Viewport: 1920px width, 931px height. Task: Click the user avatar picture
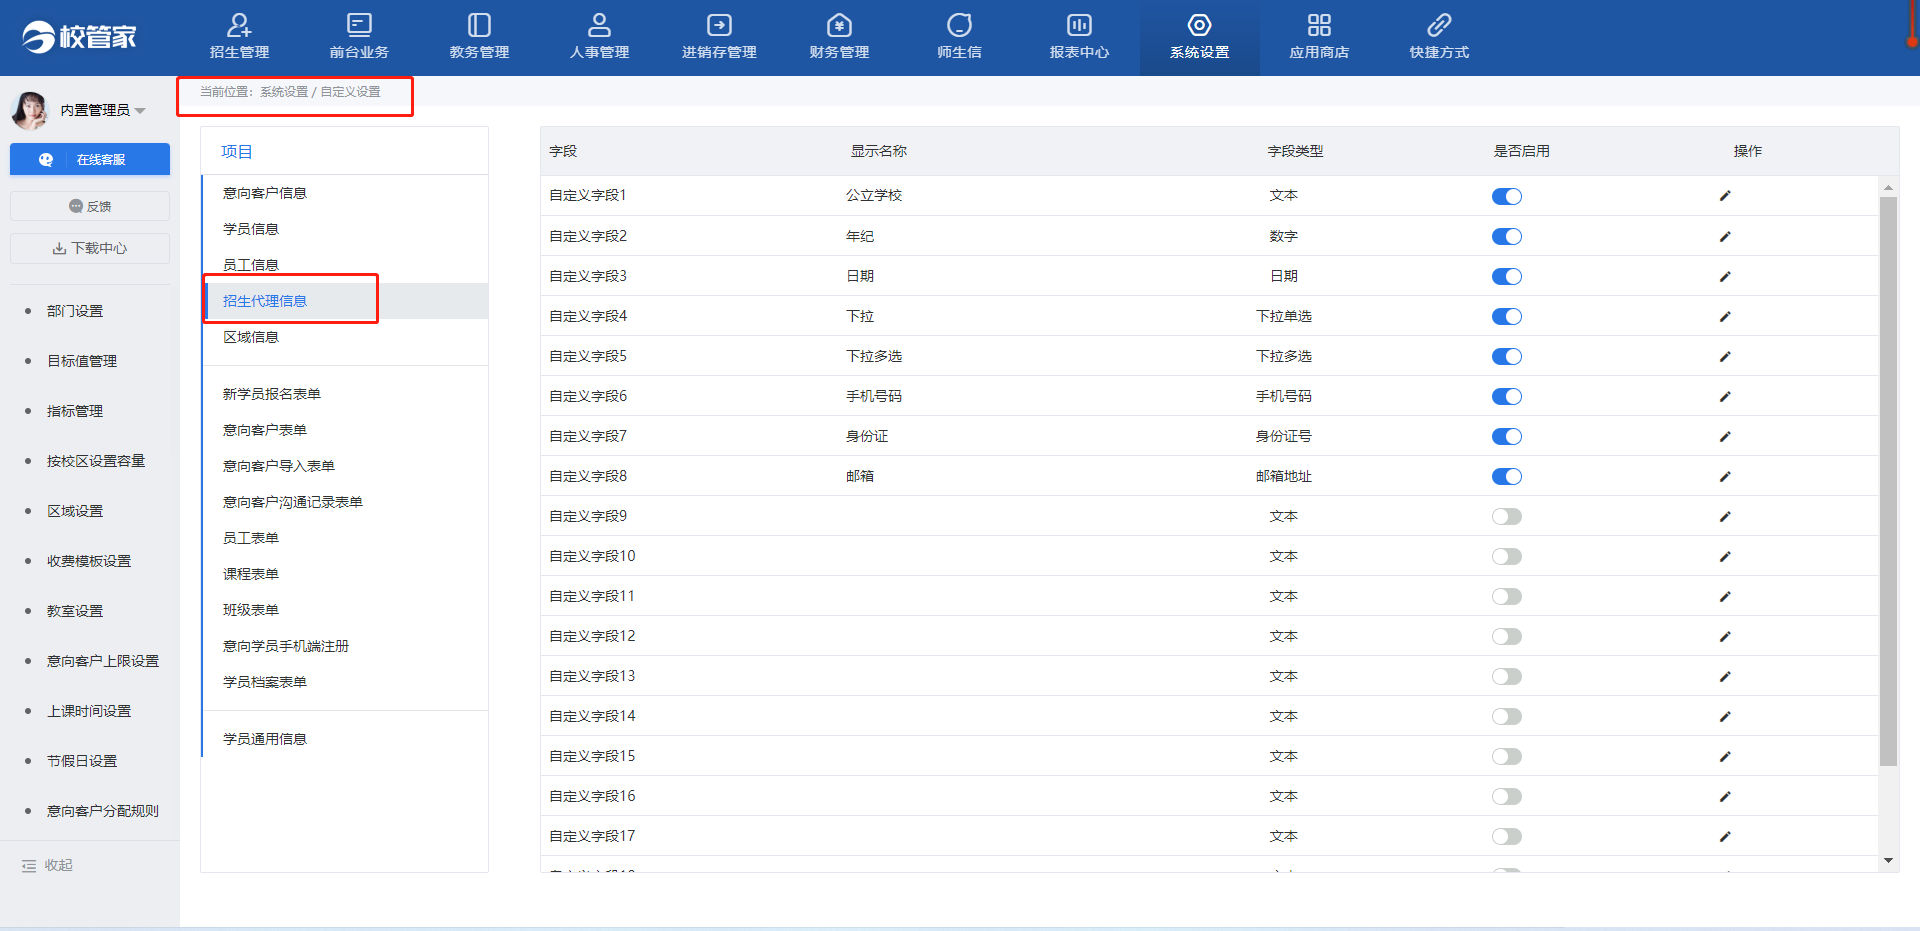(x=29, y=110)
